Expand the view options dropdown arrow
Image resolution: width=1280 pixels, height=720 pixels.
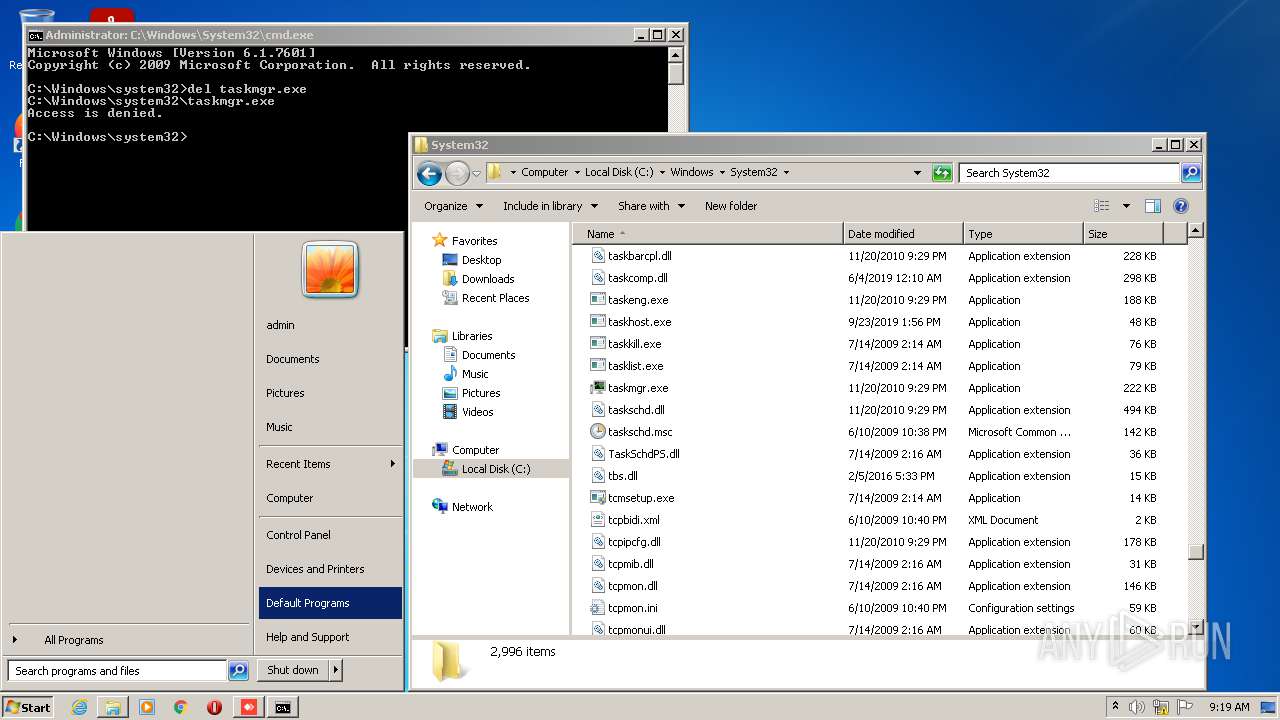[1126, 206]
